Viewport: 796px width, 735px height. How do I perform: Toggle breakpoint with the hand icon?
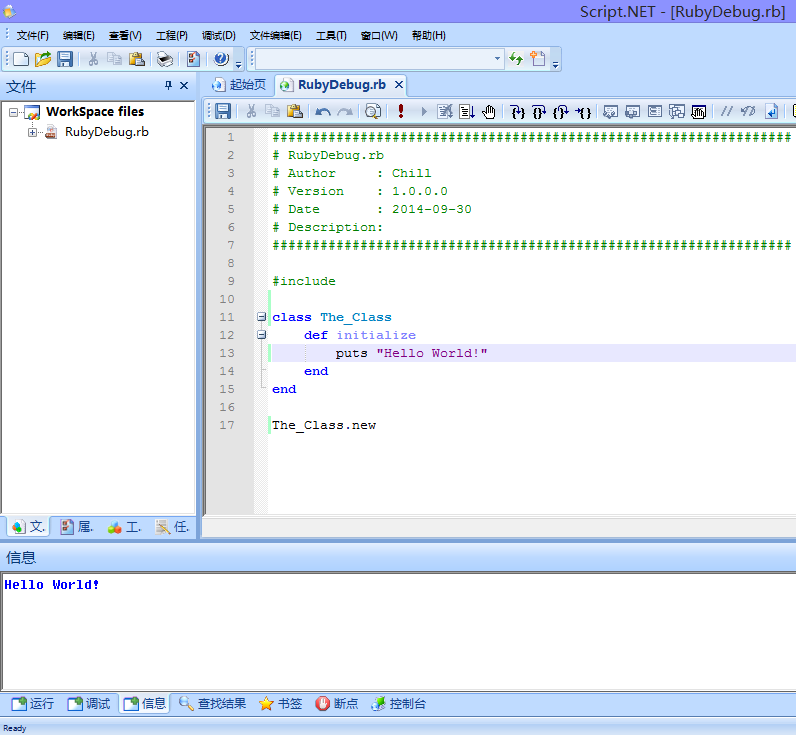coord(488,111)
